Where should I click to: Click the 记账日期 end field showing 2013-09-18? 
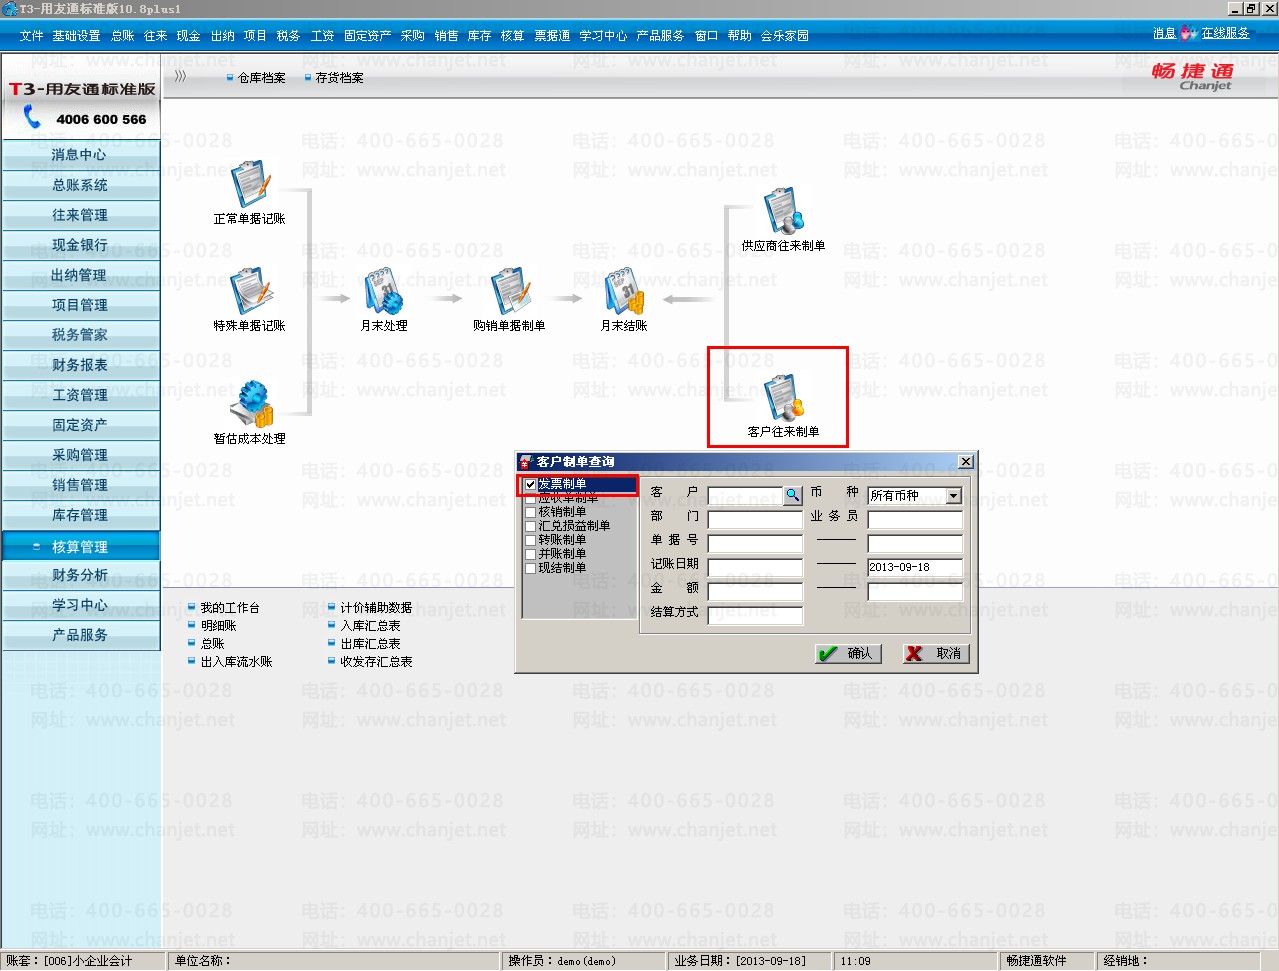click(x=915, y=568)
